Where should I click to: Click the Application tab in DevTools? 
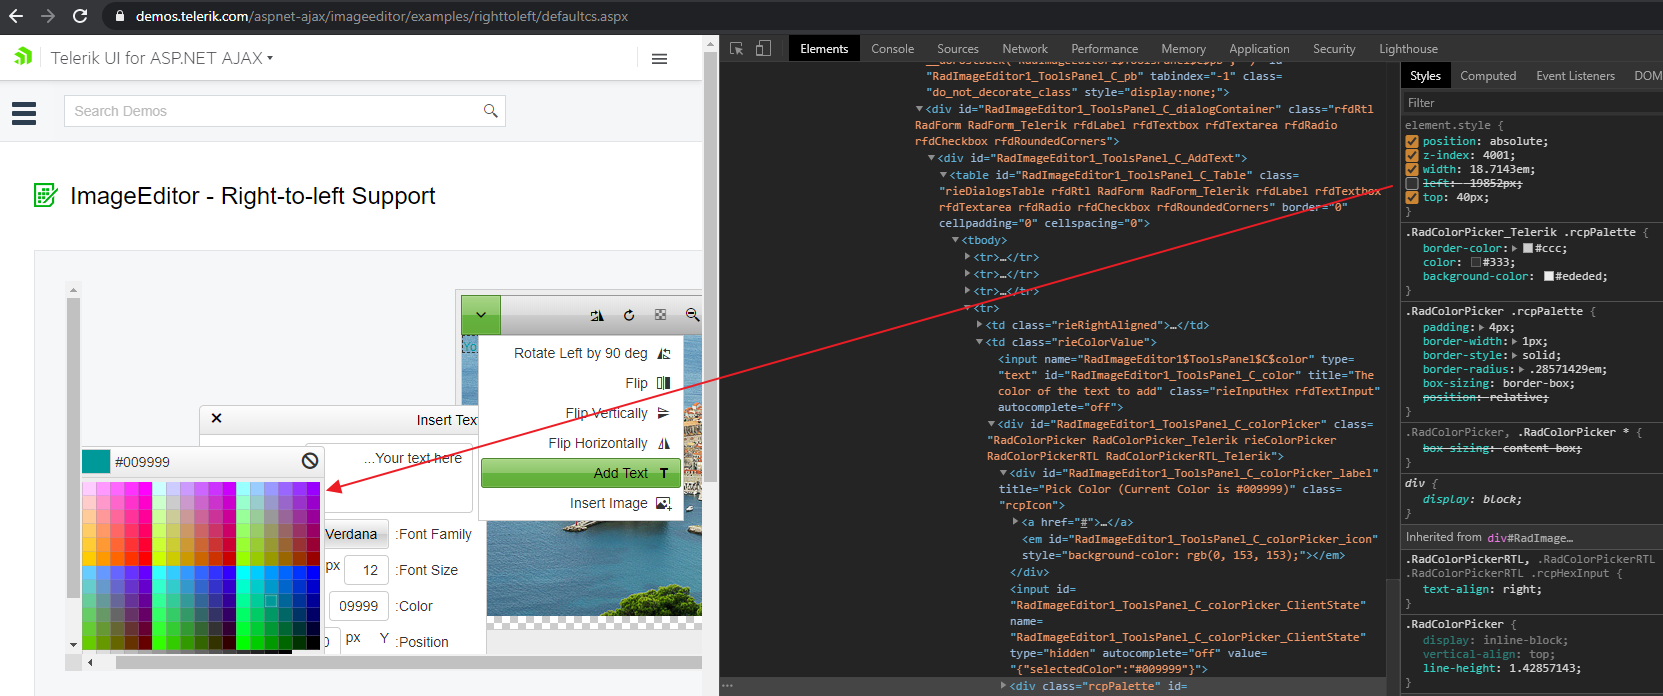coord(1259,48)
